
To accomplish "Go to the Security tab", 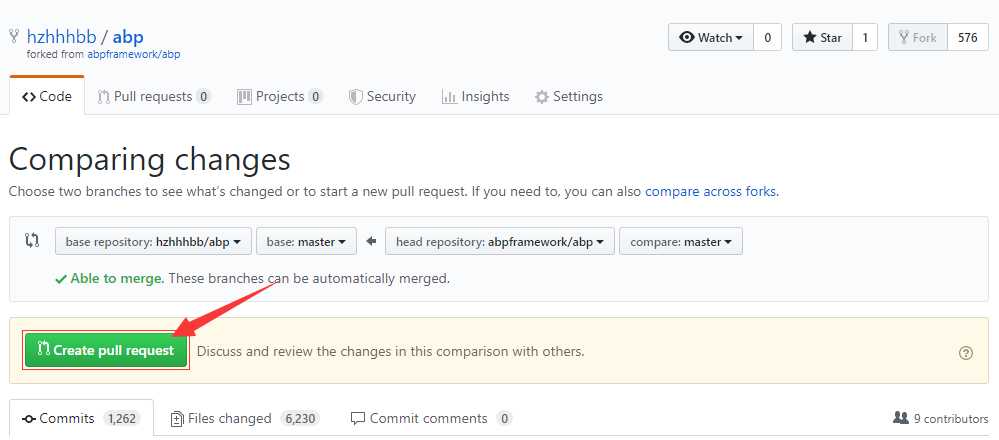I will pos(382,97).
